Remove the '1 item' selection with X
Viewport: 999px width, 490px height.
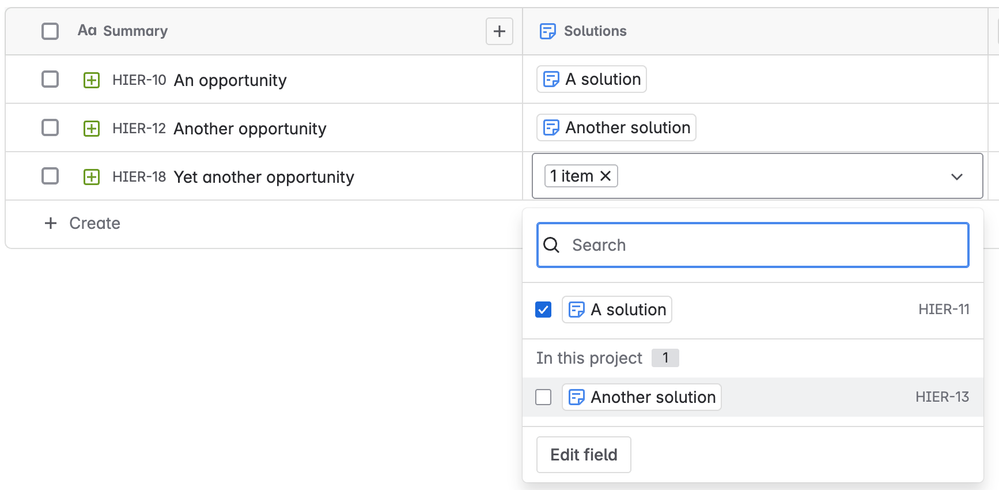tap(605, 176)
